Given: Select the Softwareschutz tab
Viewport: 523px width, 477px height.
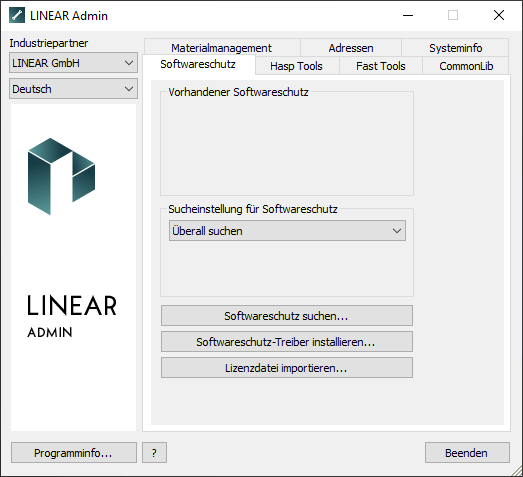Looking at the screenshot, I should (x=198, y=64).
